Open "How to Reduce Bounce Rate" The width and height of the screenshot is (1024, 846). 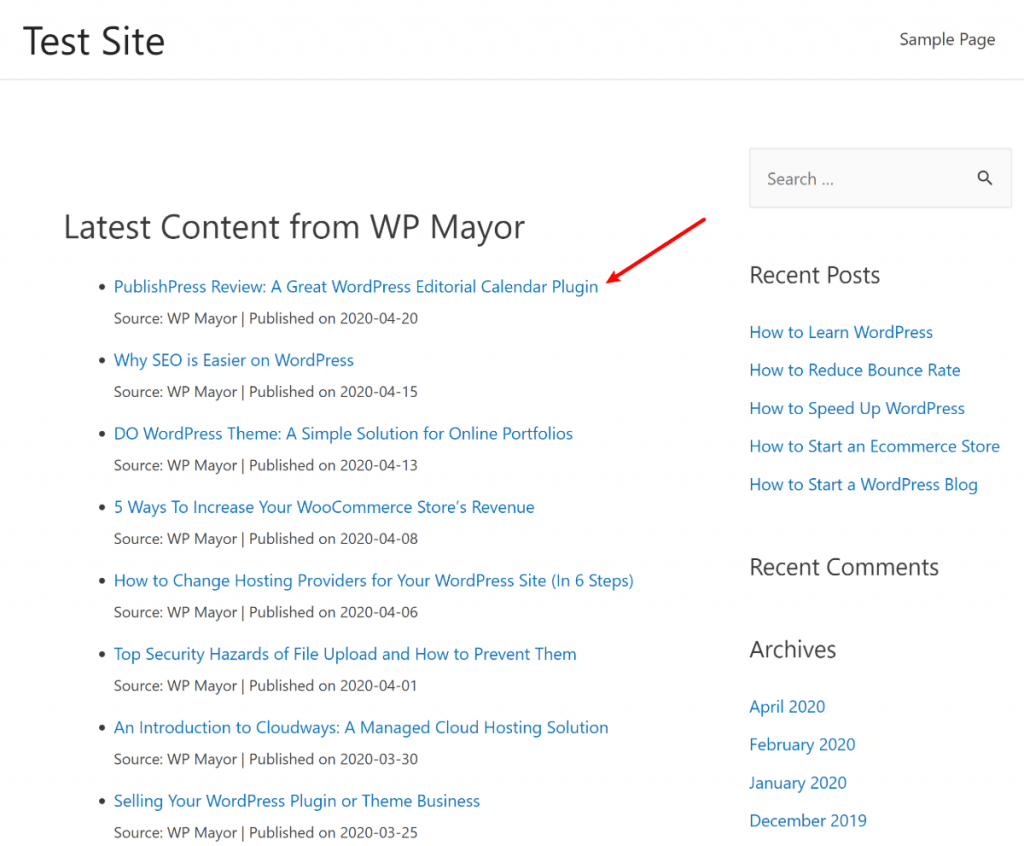854,370
